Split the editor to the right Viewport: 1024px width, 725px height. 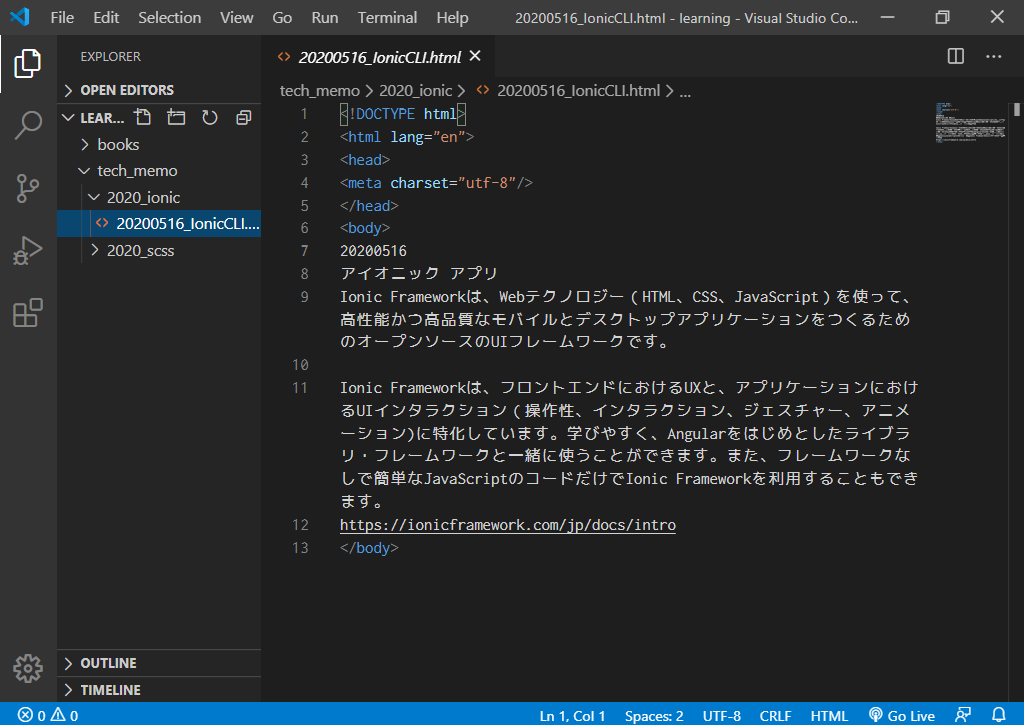955,57
